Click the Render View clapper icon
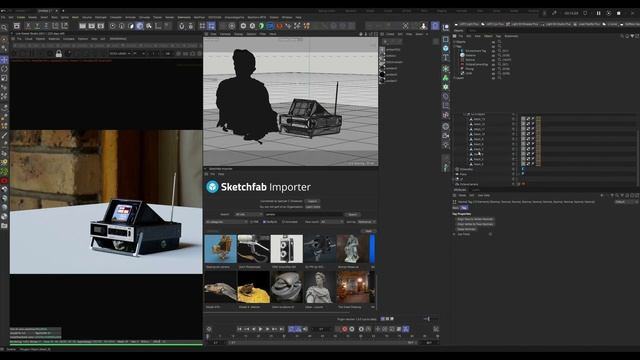 [82, 26]
